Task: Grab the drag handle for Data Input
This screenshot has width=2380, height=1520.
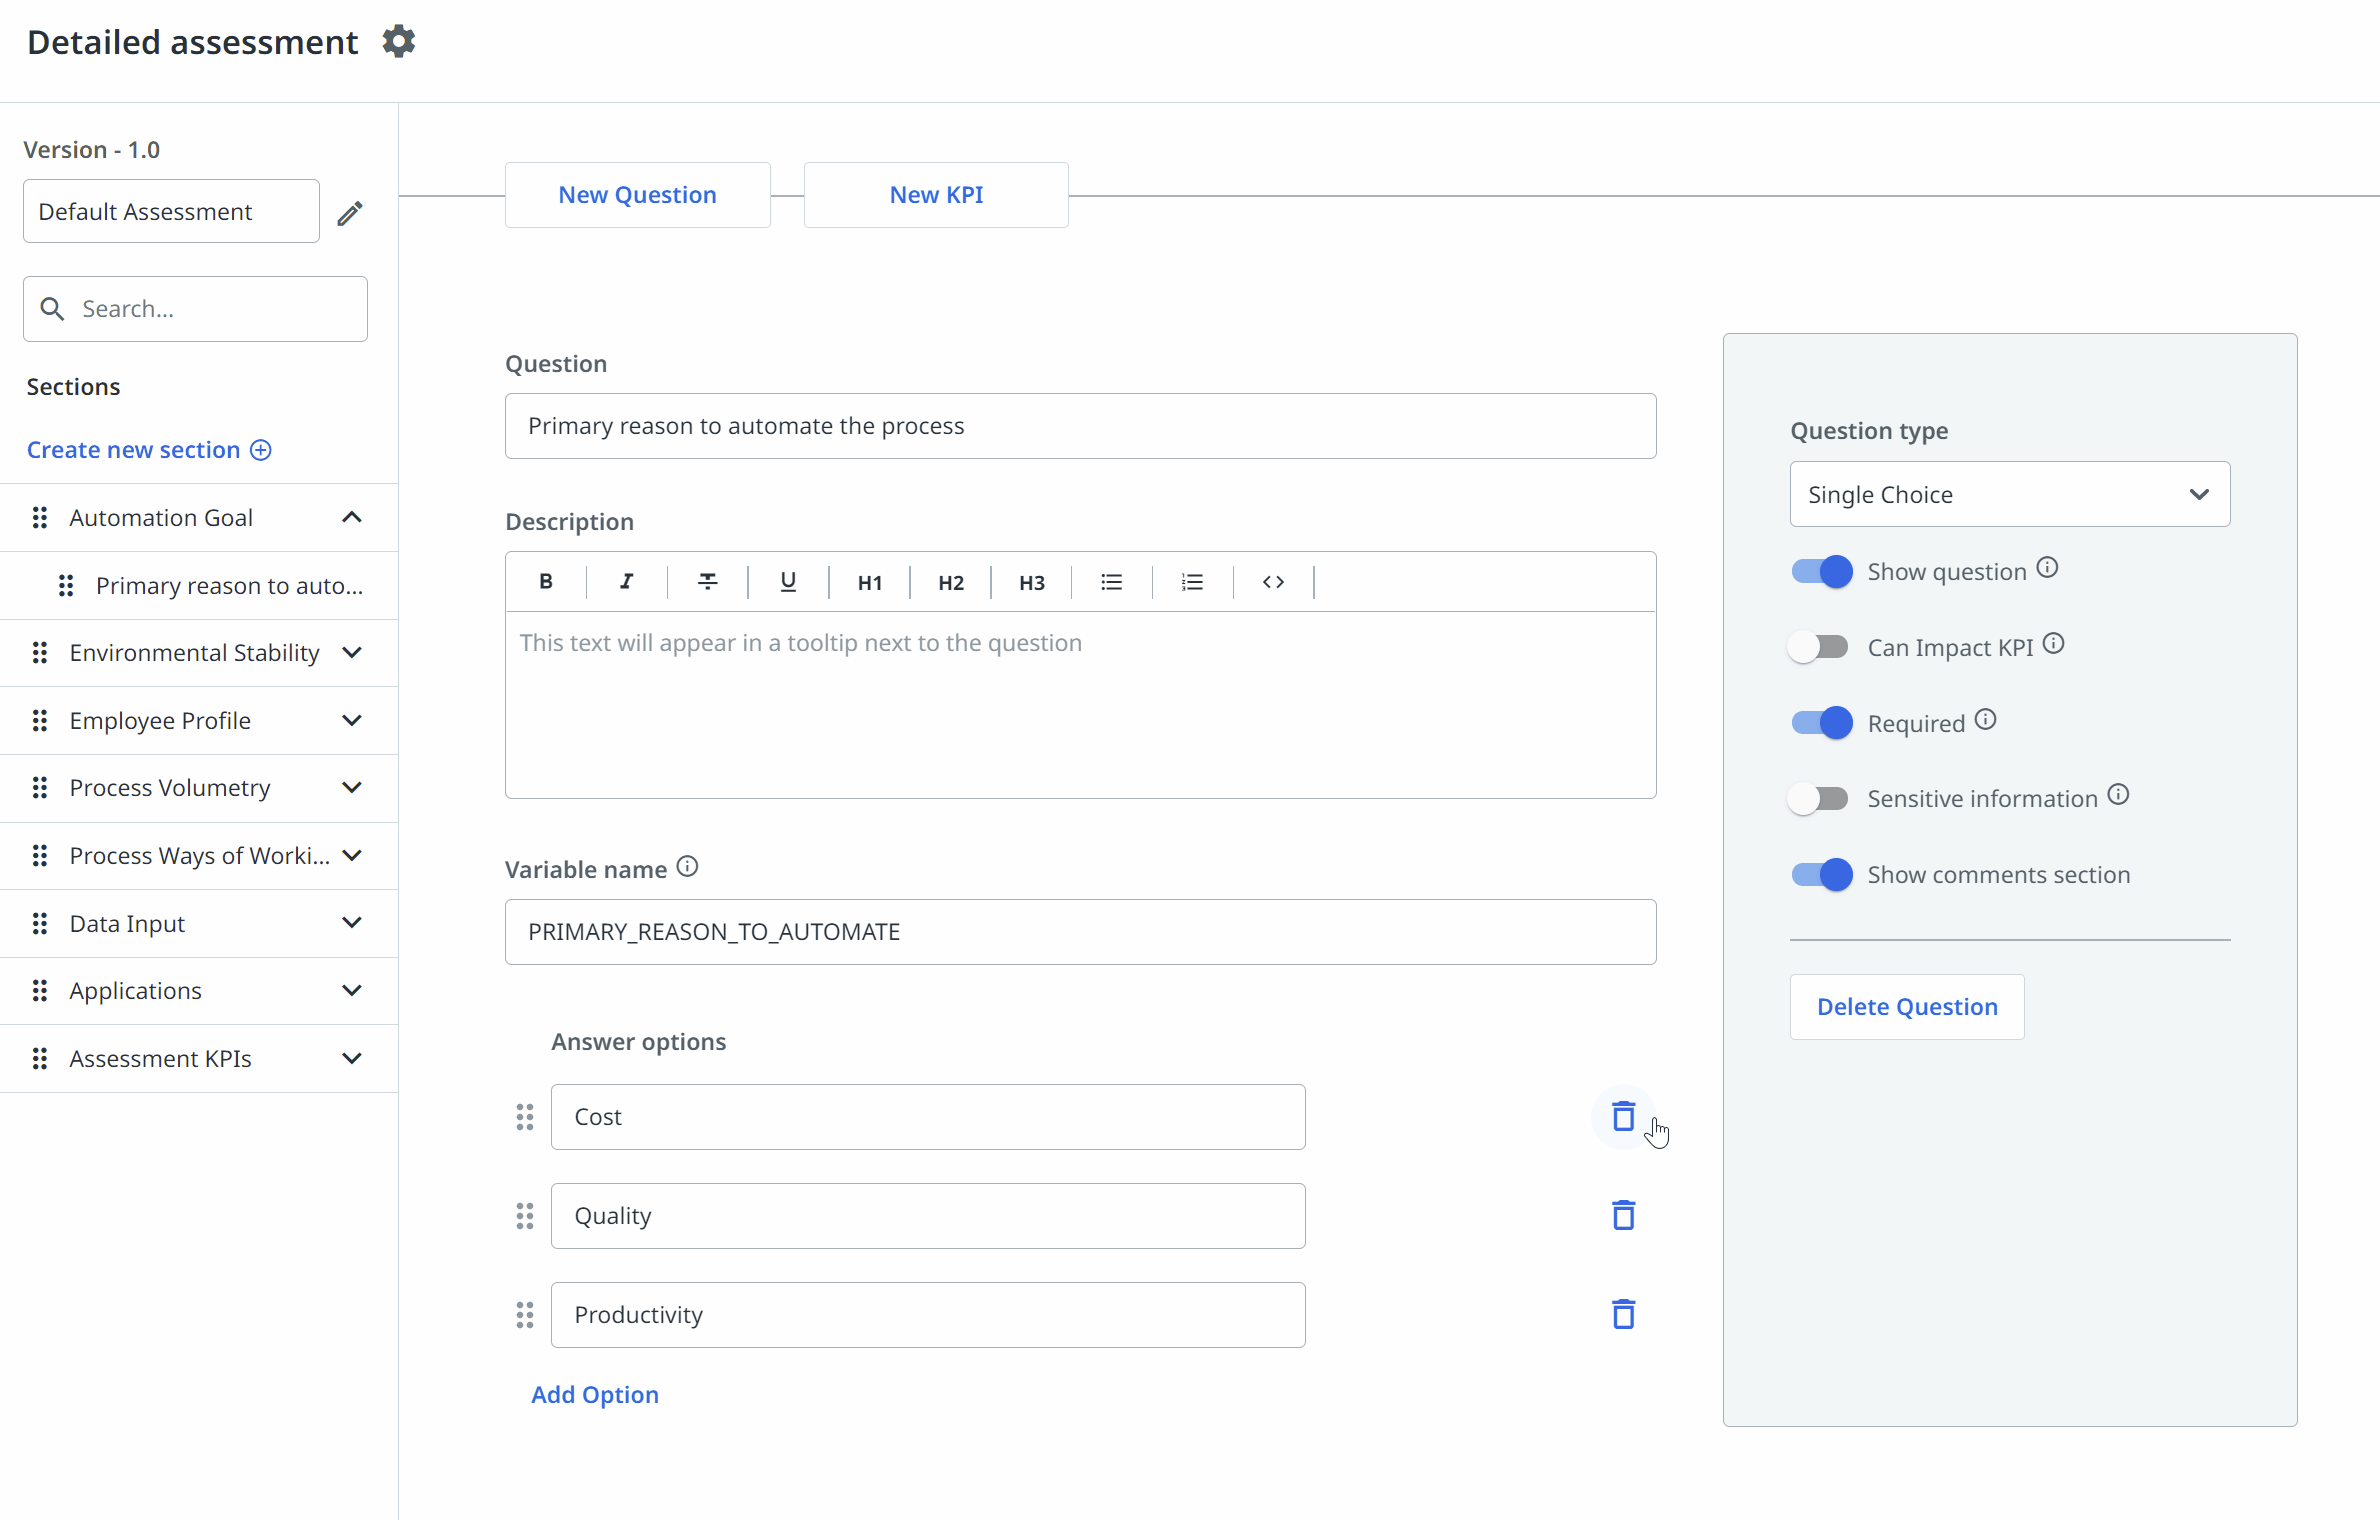Action: (40, 924)
